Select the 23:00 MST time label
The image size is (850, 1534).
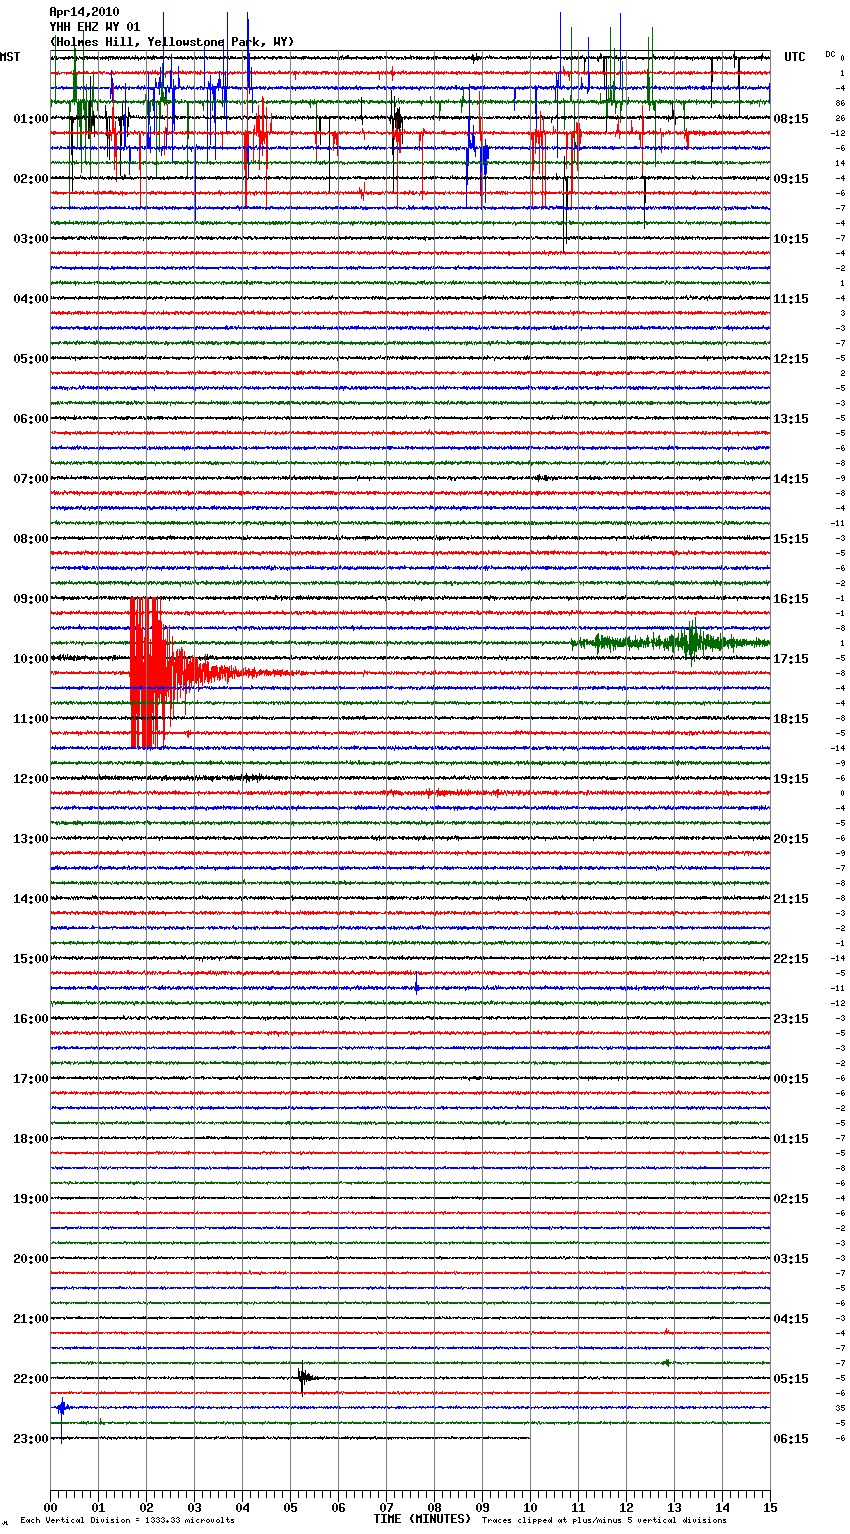pyautogui.click(x=31, y=1439)
